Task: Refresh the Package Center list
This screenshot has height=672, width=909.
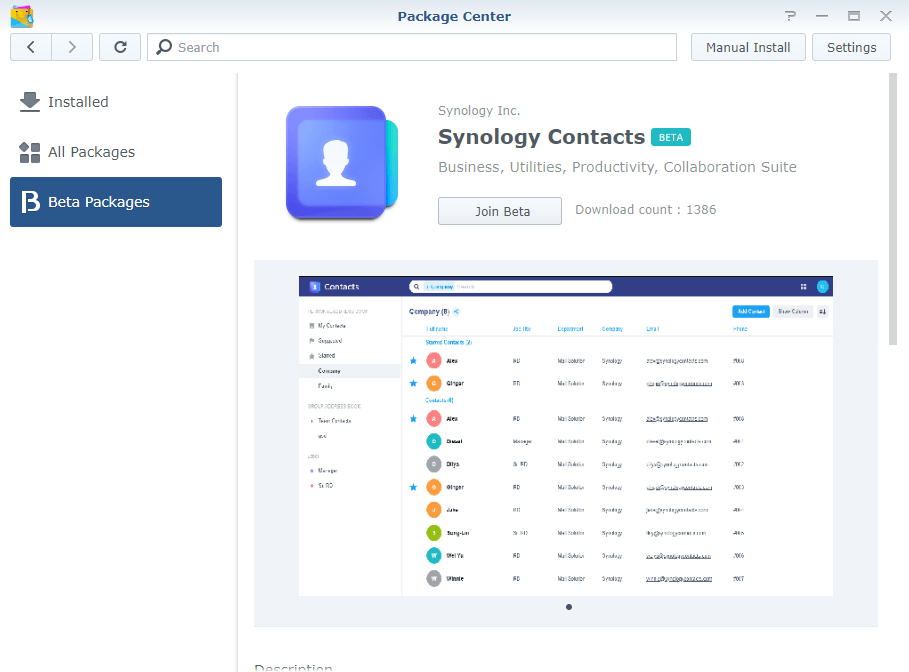Action: point(120,47)
